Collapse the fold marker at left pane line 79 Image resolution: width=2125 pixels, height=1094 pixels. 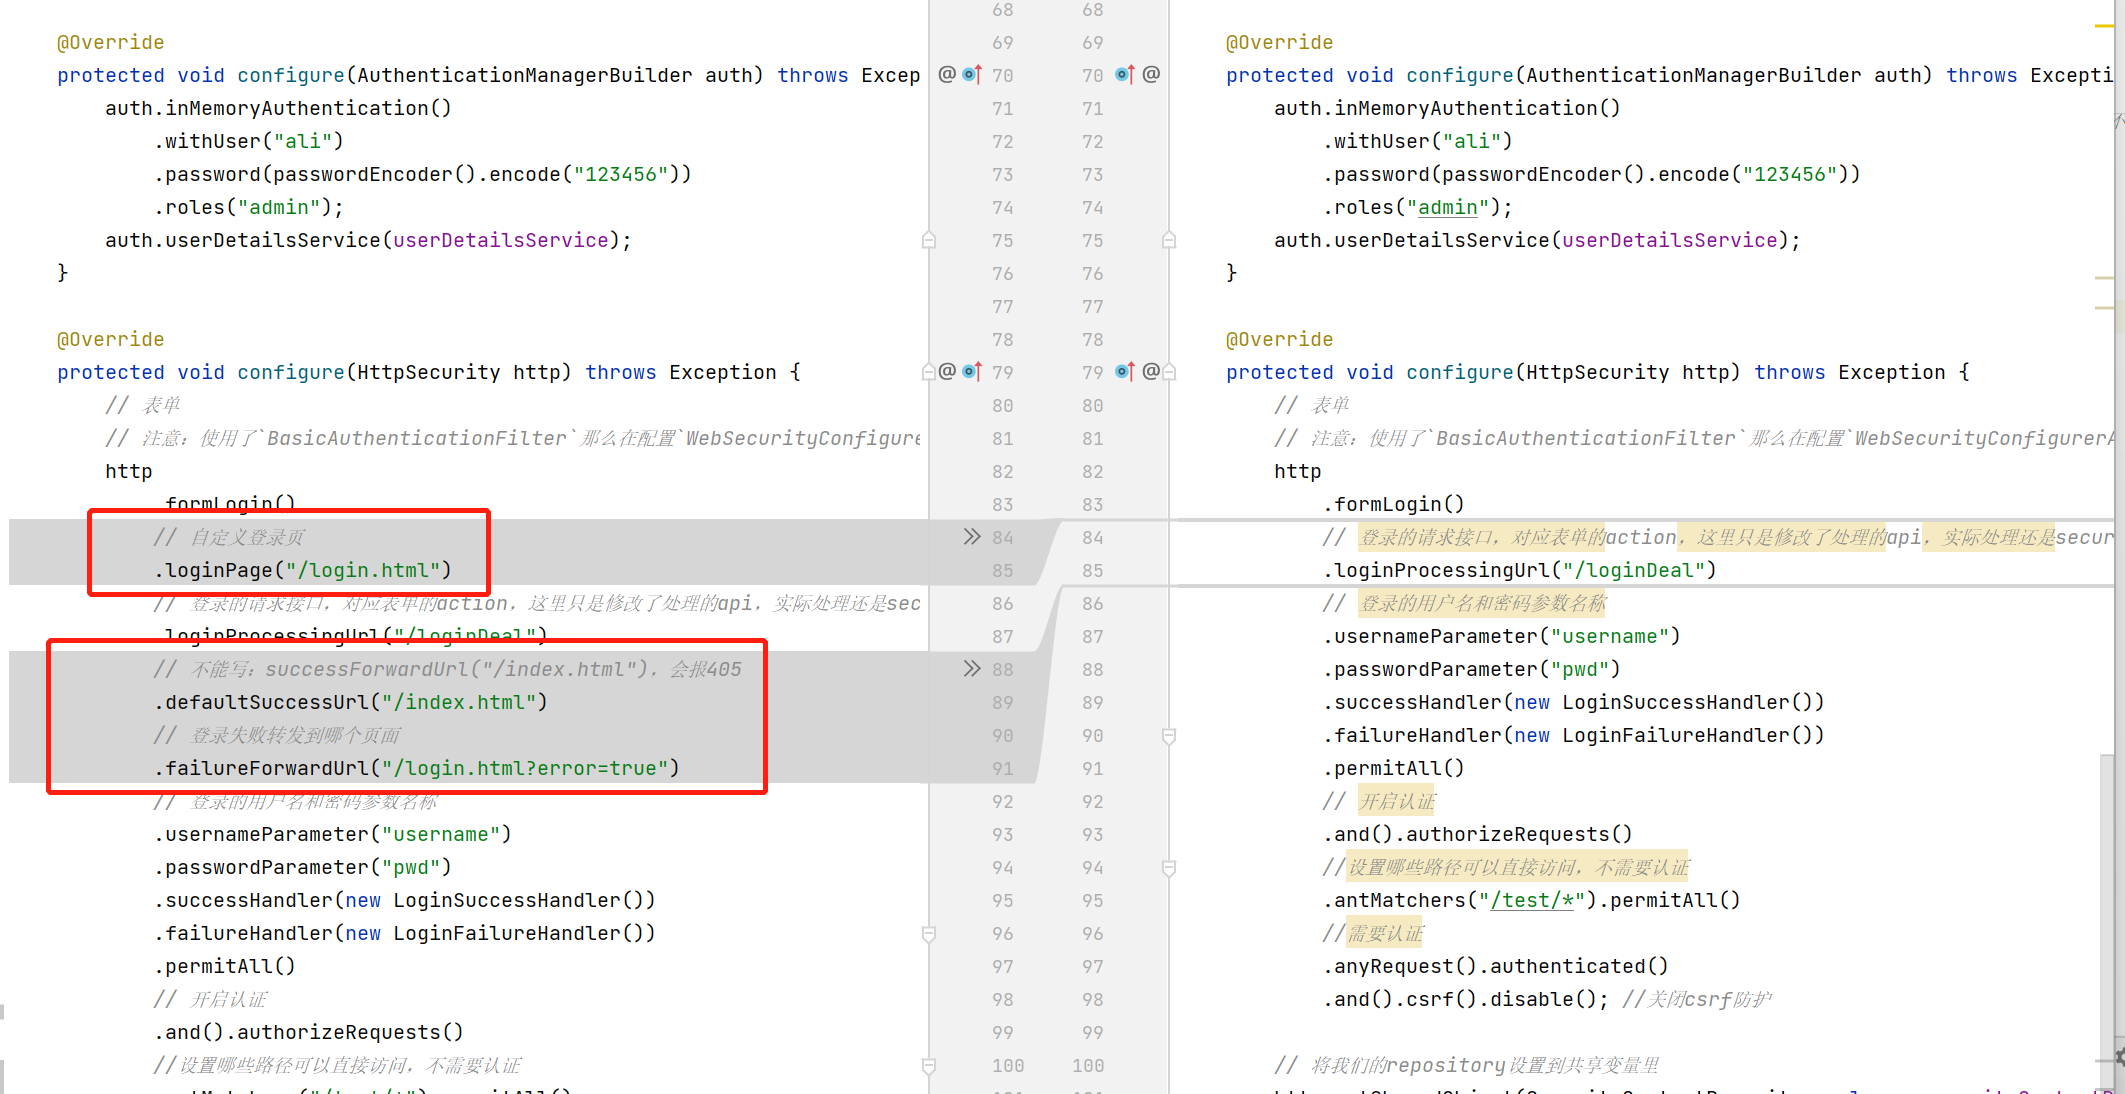point(927,372)
